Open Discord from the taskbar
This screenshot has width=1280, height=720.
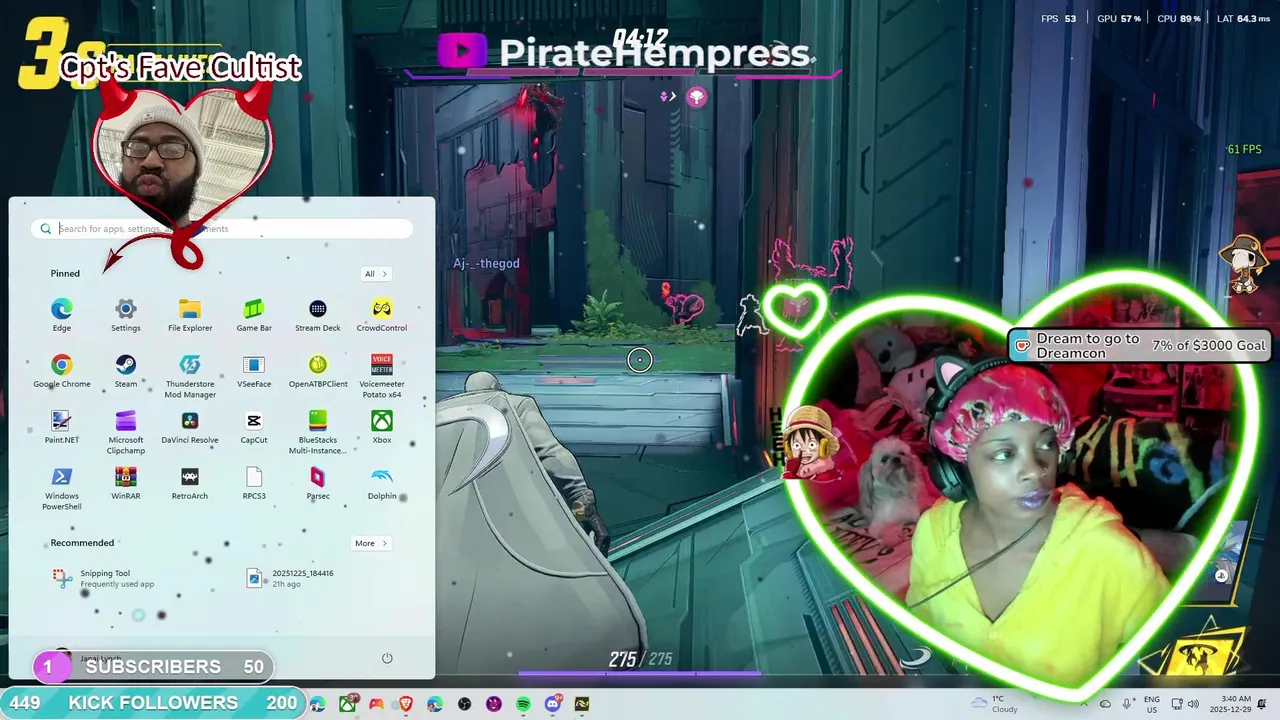[x=553, y=704]
